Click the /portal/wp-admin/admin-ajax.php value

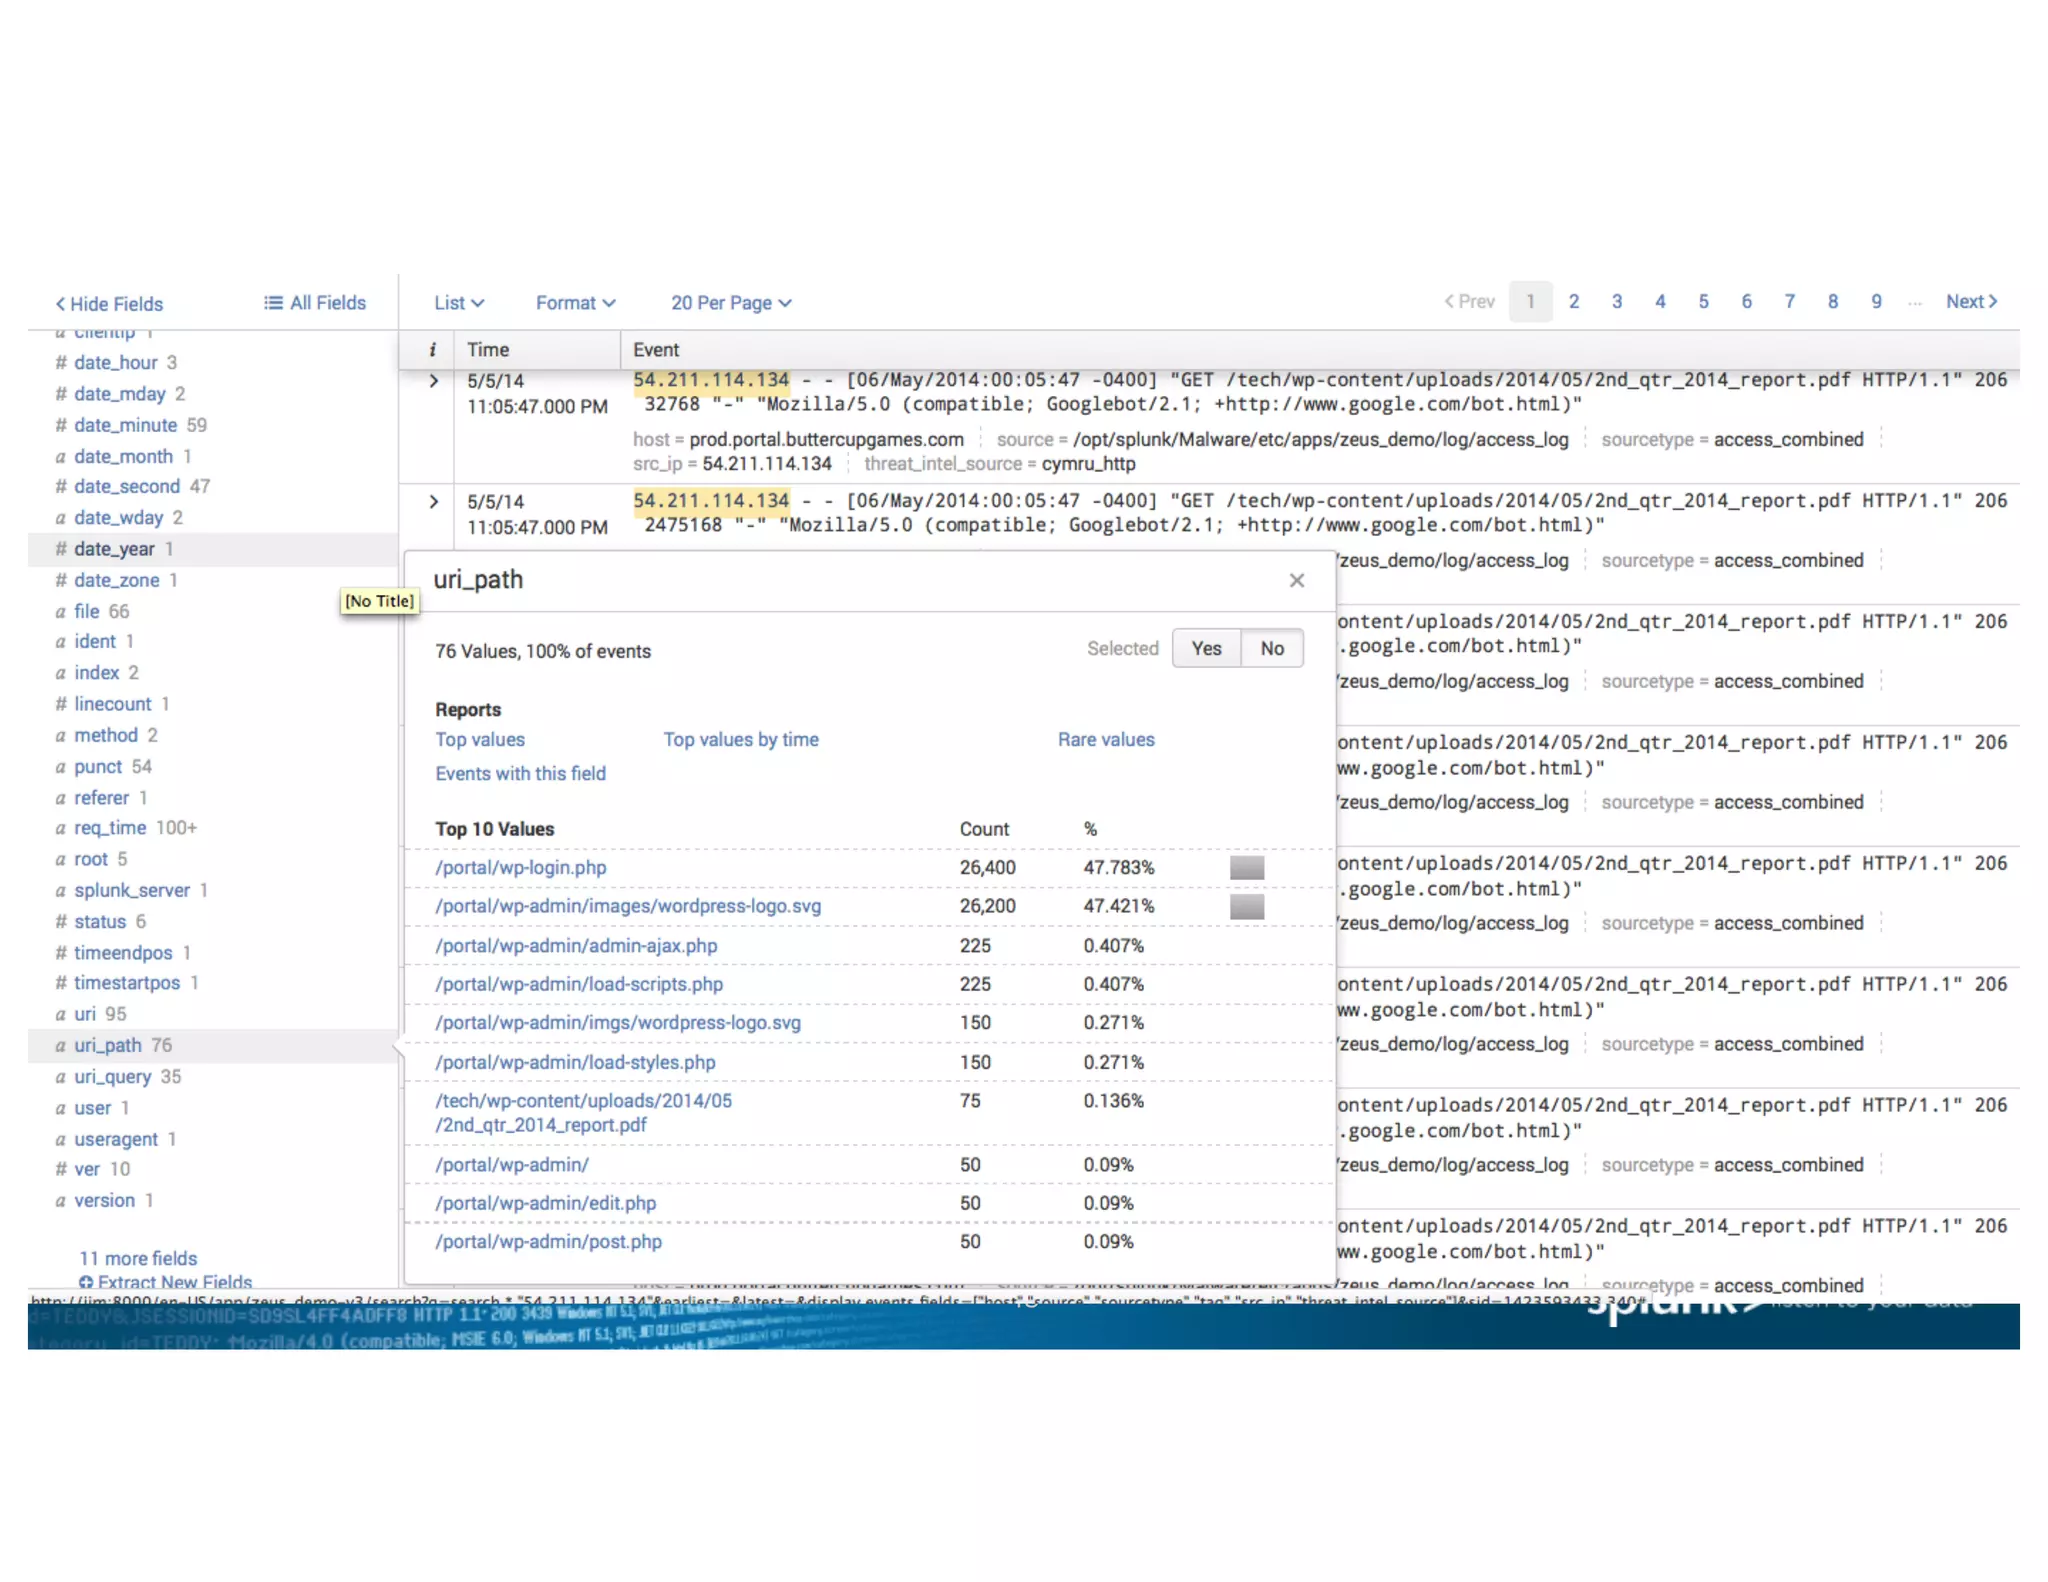tap(576, 946)
